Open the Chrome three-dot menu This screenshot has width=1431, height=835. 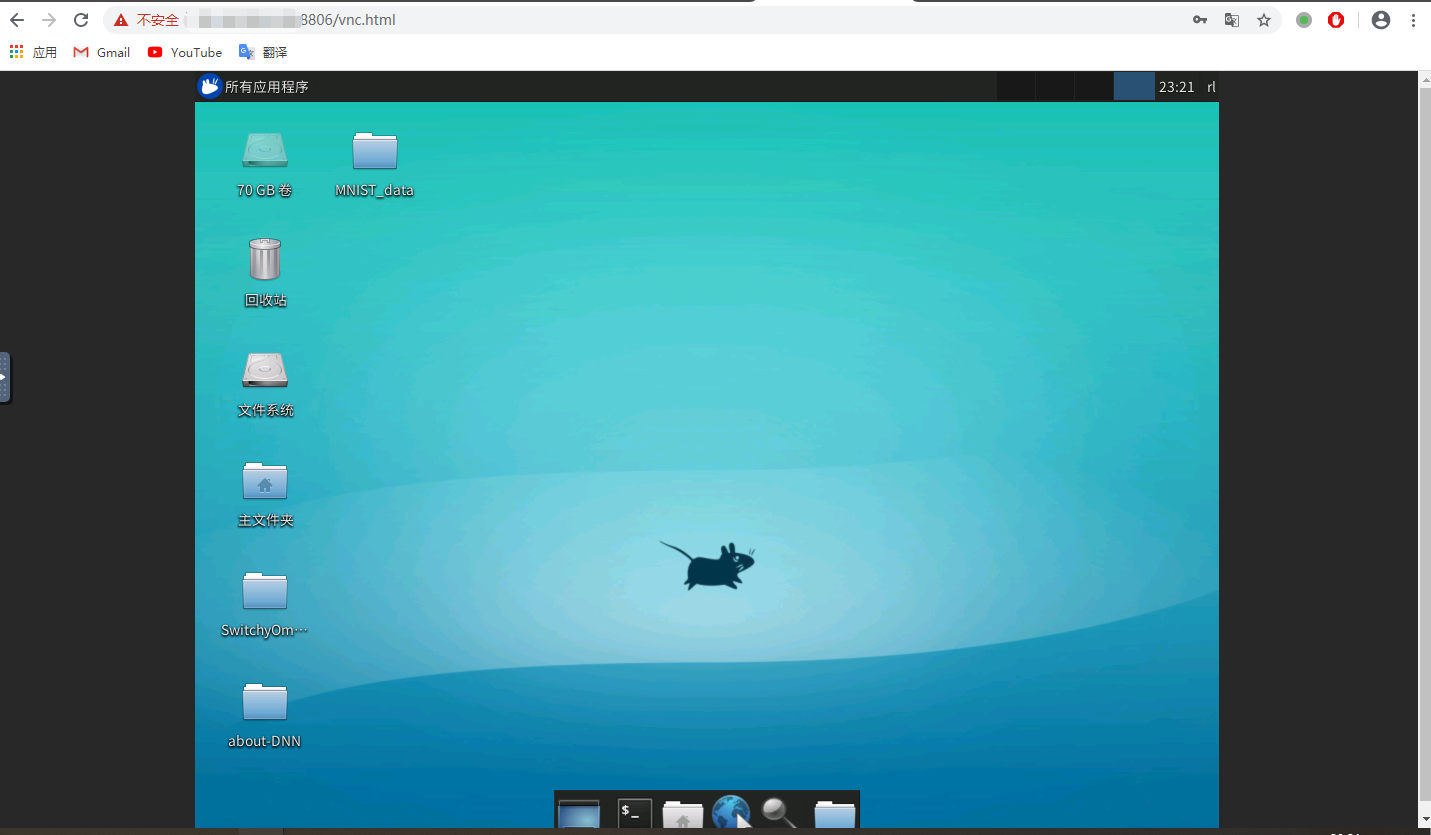click(1414, 20)
